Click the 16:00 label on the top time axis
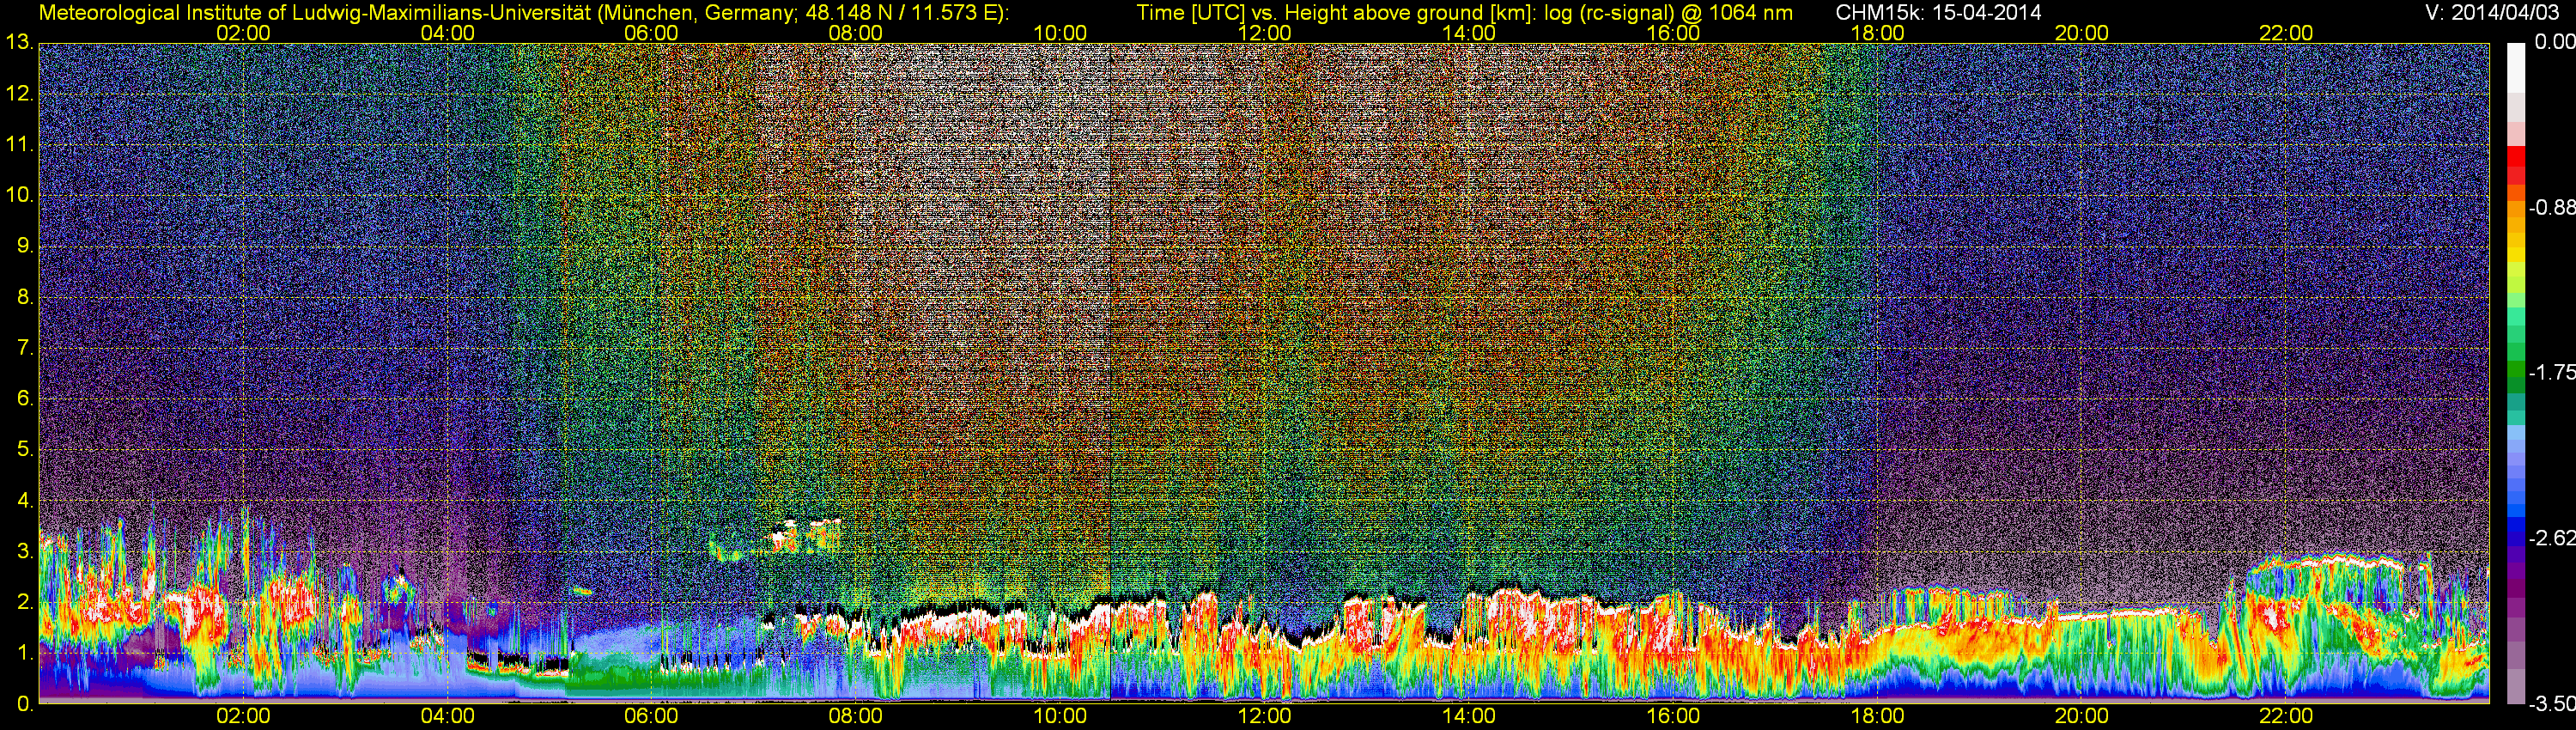Image resolution: width=2576 pixels, height=730 pixels. 1673,33
